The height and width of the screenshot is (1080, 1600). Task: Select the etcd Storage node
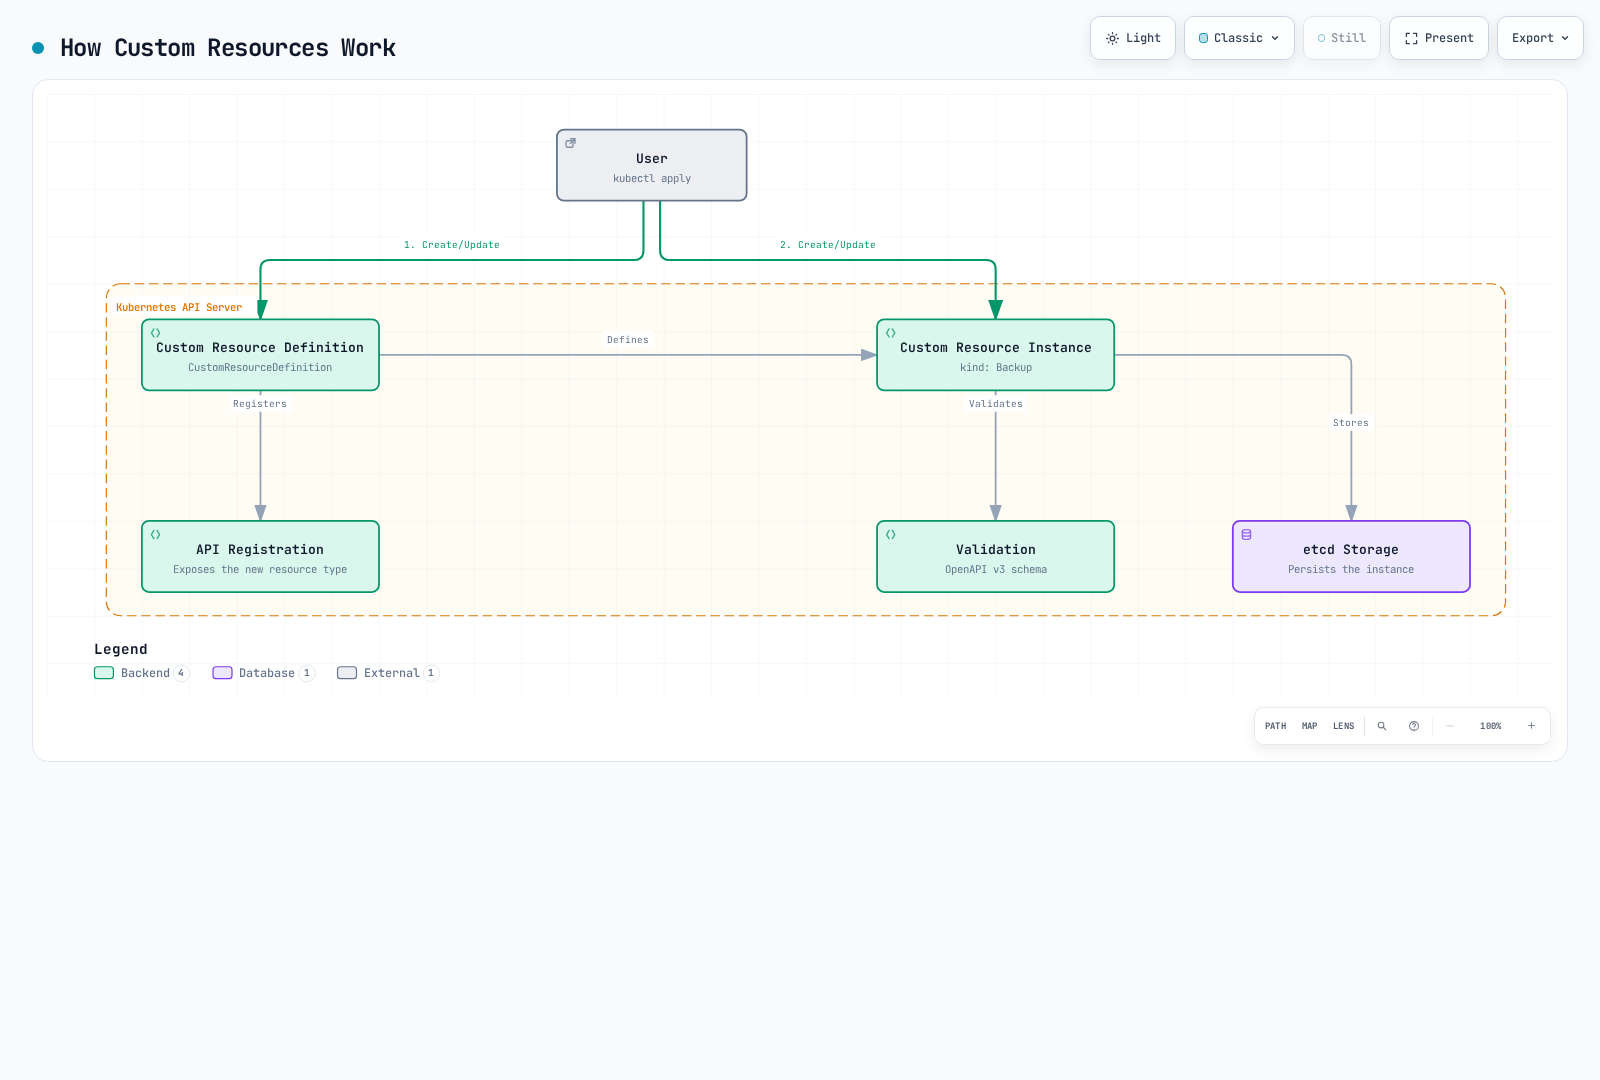coord(1351,557)
